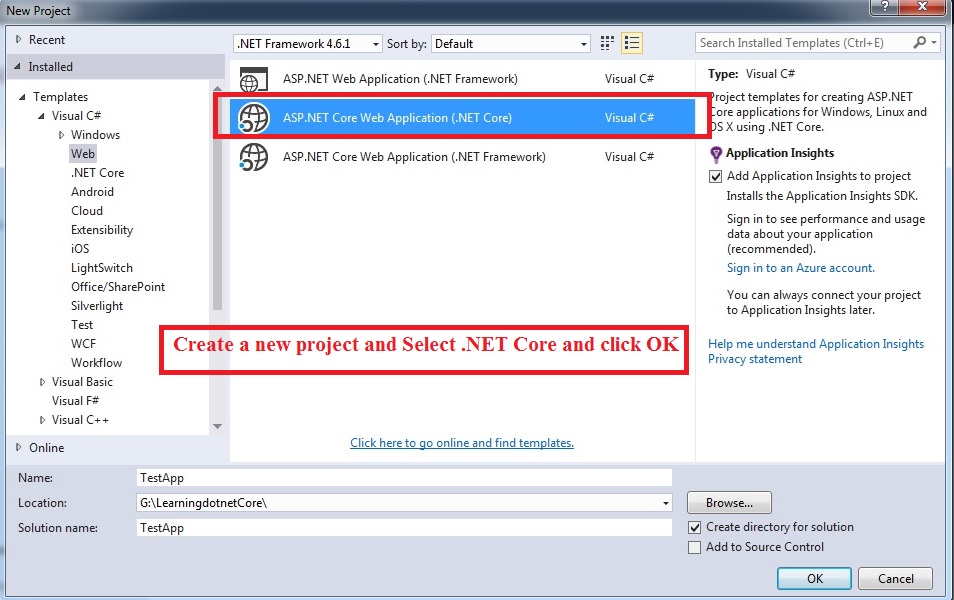Select ASP.NET Core Web Application (.NET Framework) template name
This screenshot has width=954, height=600.
414,157
